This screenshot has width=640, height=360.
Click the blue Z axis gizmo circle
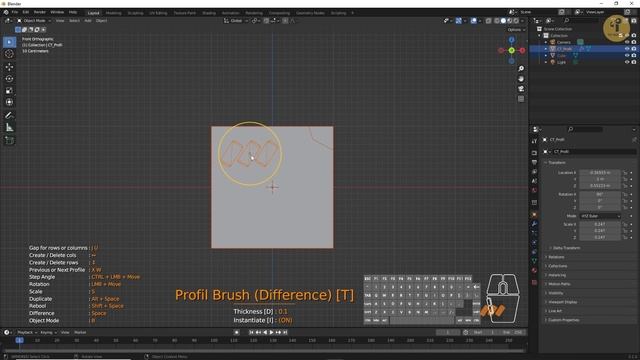coord(511,40)
